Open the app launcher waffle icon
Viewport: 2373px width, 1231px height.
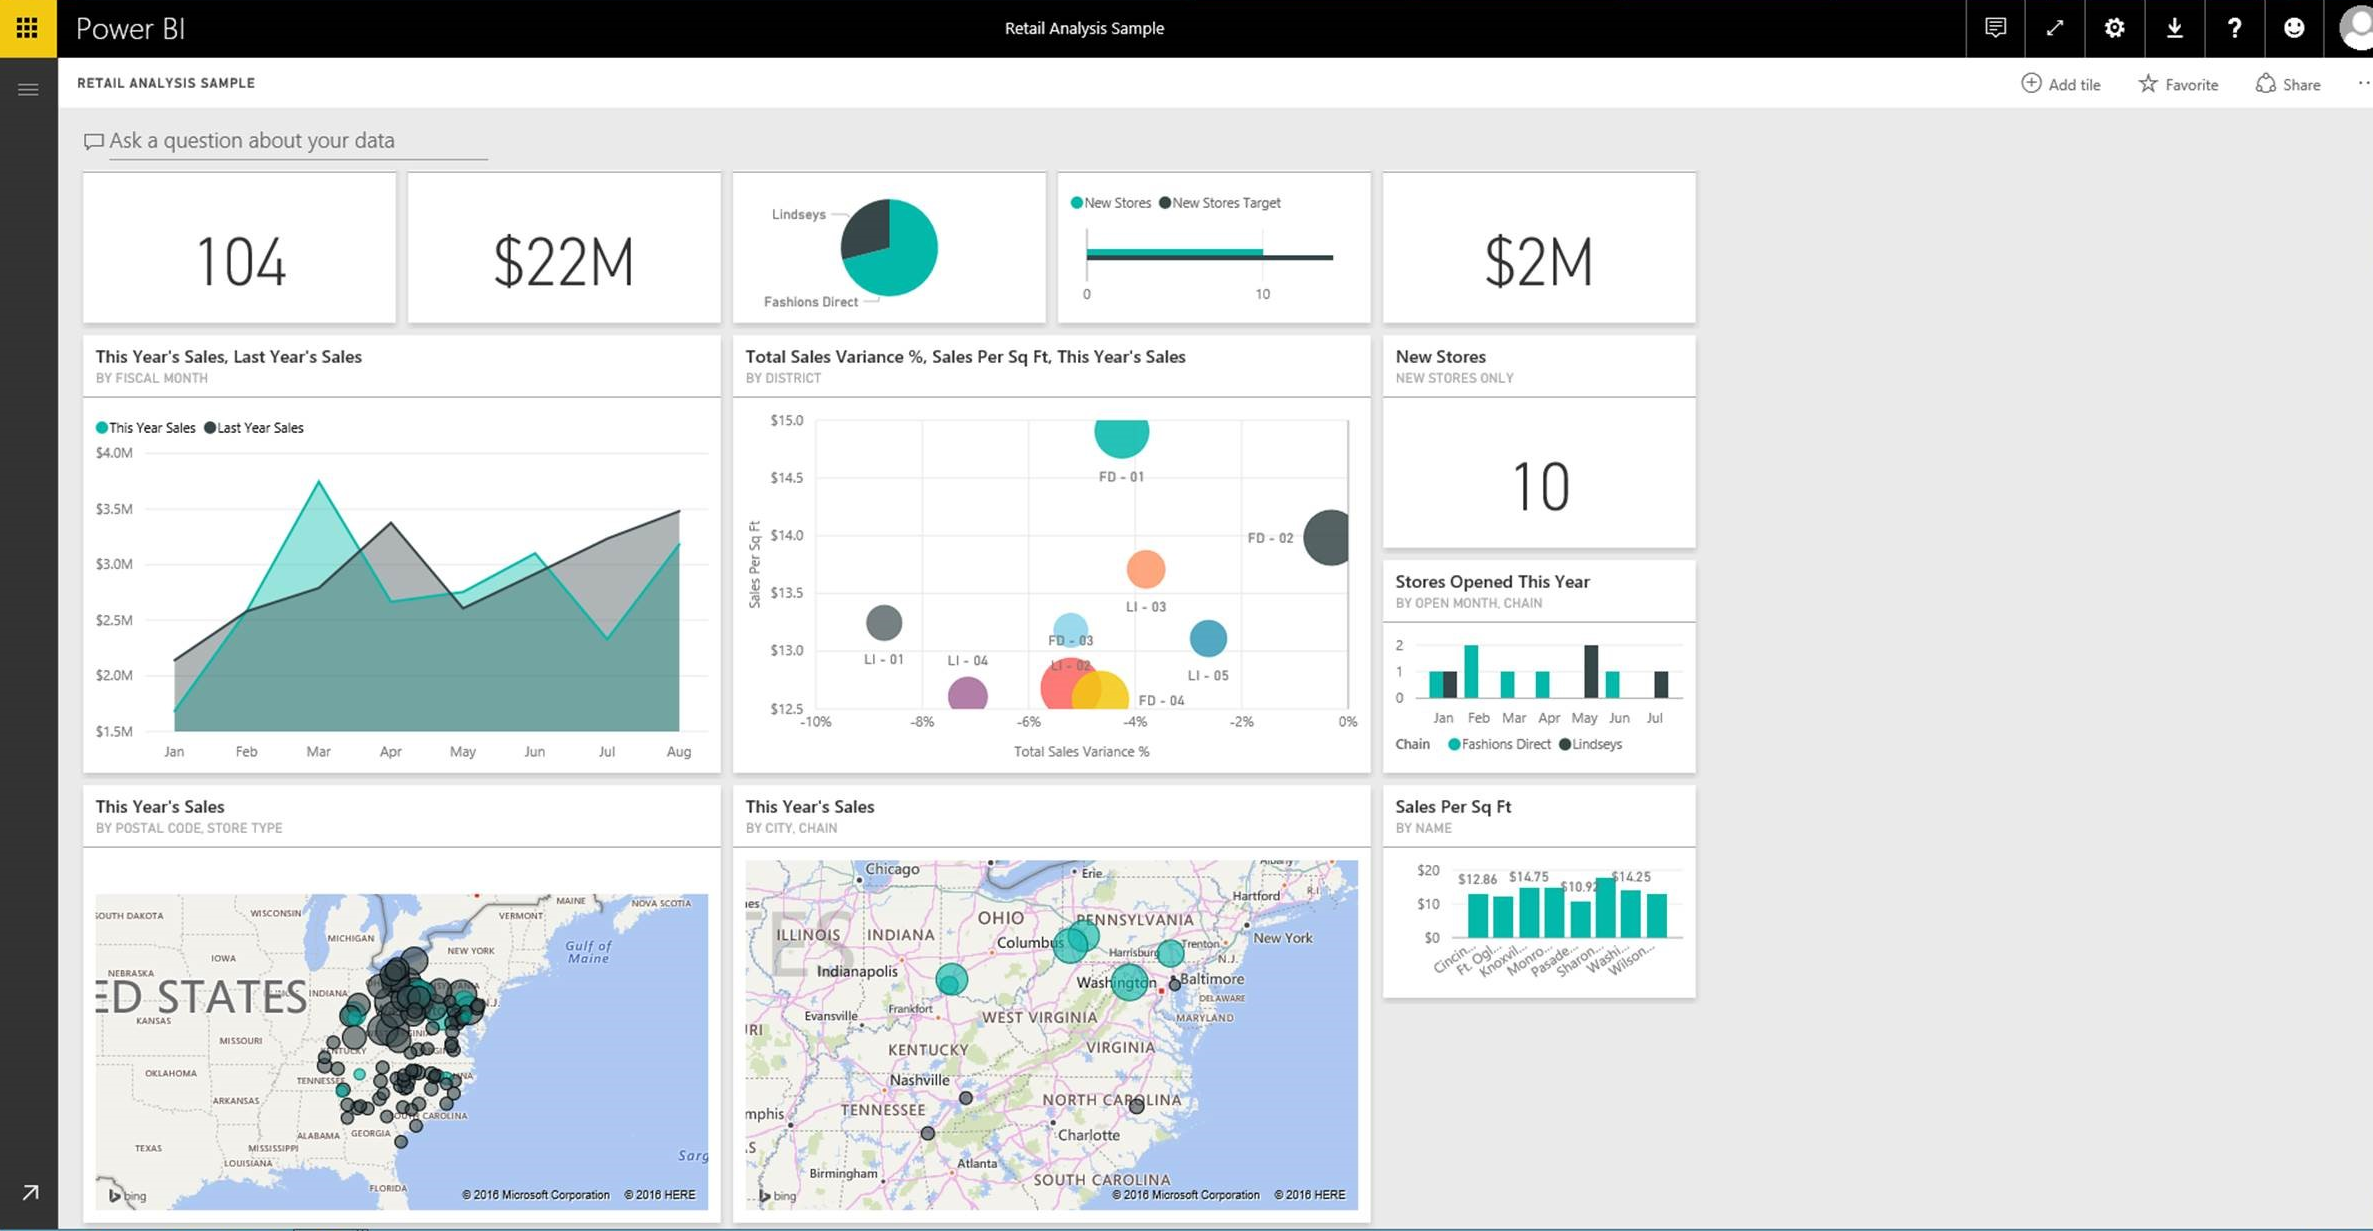27,28
